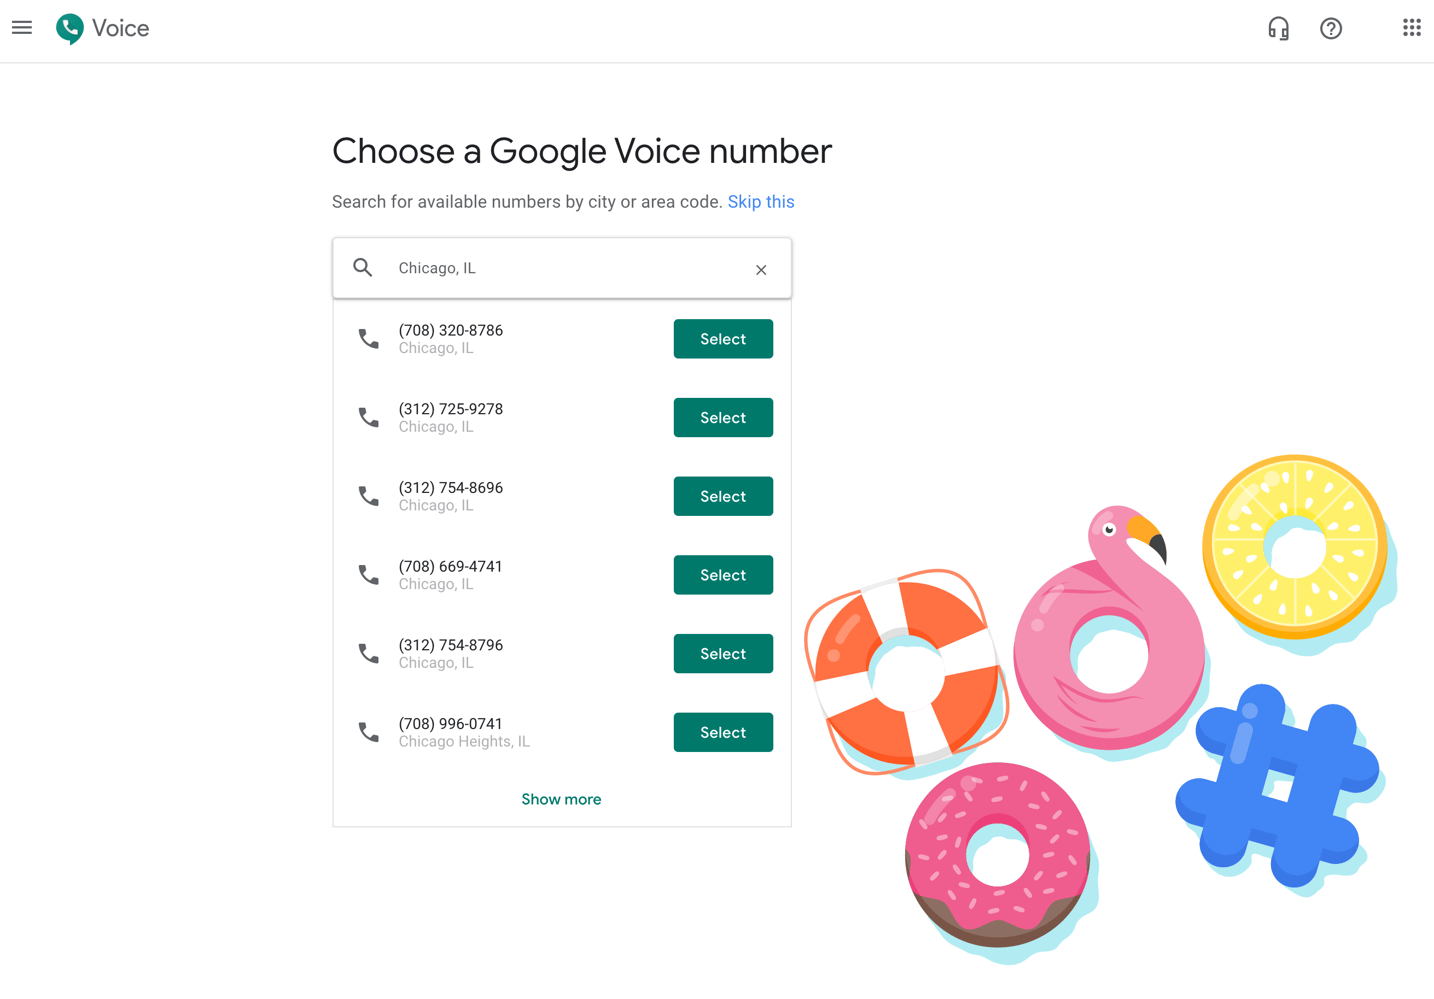Select the number (708) 320-8786
Screen dimensions: 1434x999
[x=722, y=338]
